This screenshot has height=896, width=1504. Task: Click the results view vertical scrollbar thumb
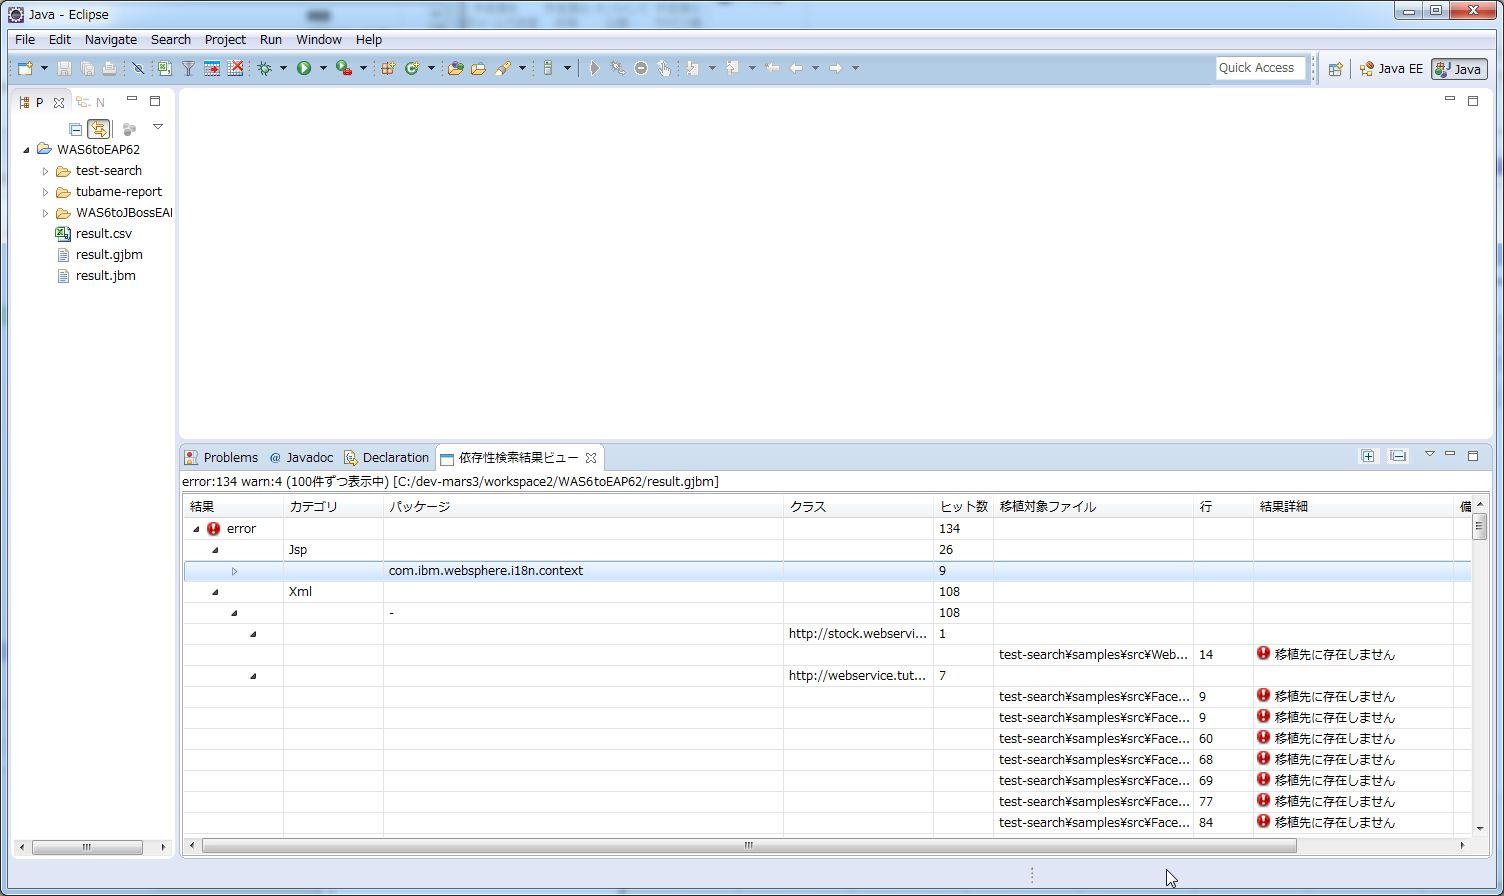[x=1480, y=526]
